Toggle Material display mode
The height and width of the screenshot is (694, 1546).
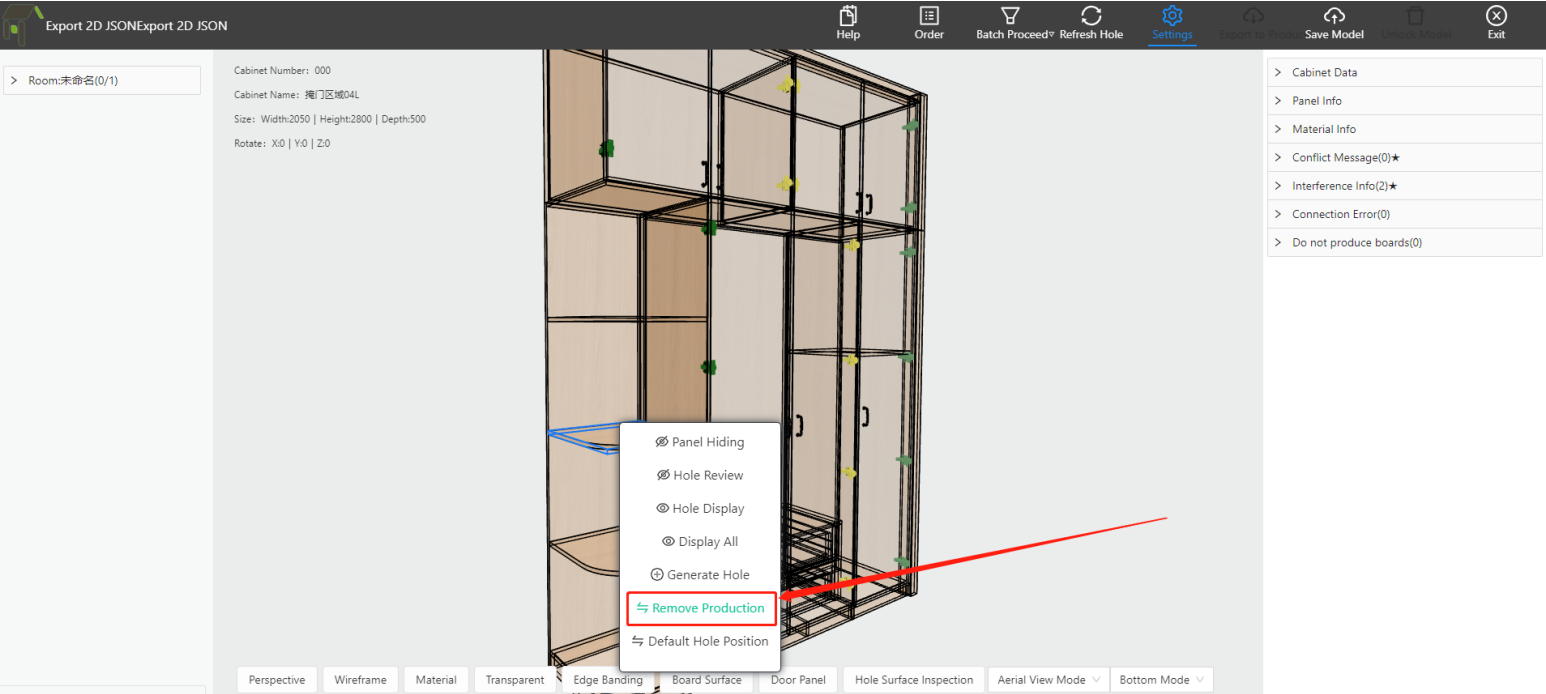[436, 680]
